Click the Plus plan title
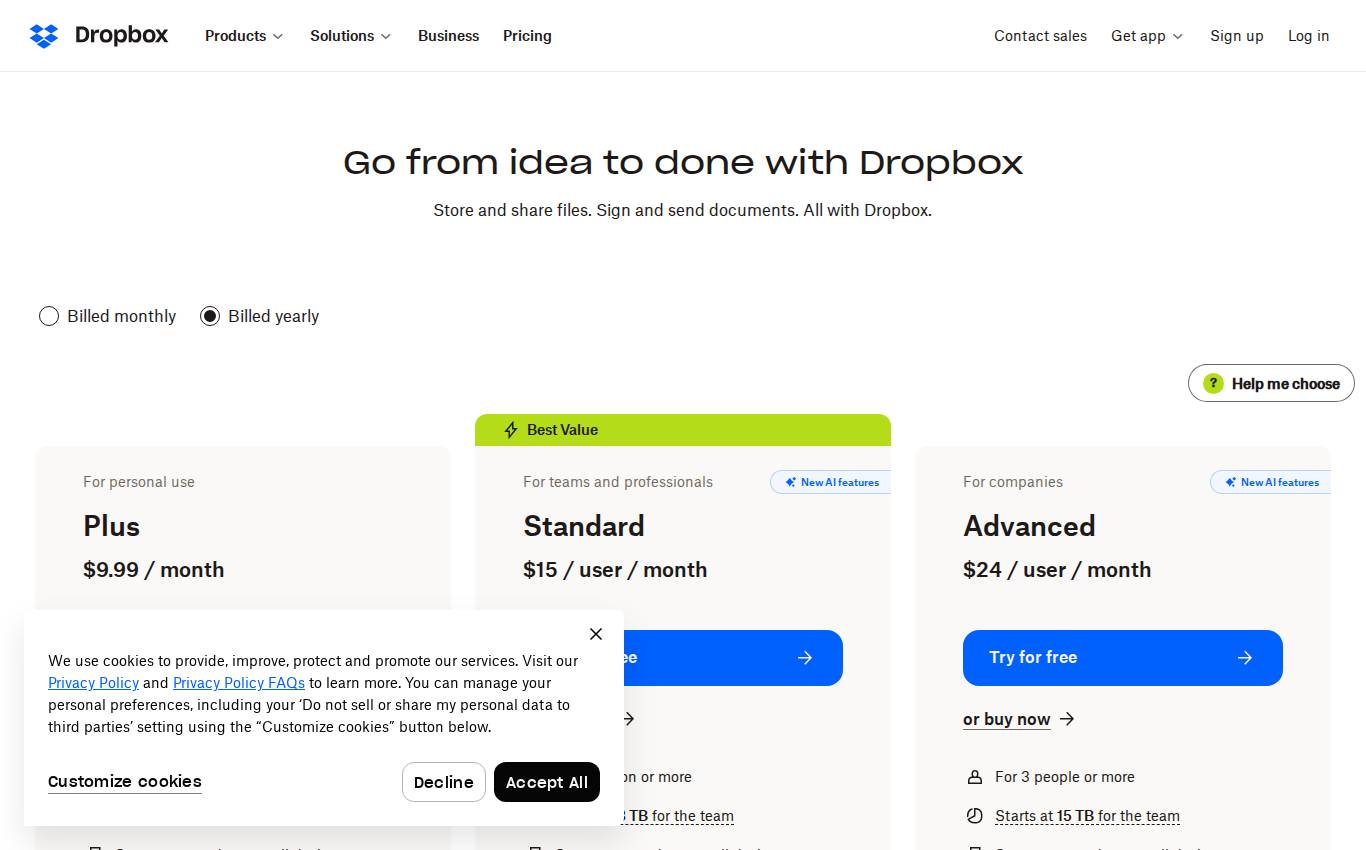 (x=111, y=526)
